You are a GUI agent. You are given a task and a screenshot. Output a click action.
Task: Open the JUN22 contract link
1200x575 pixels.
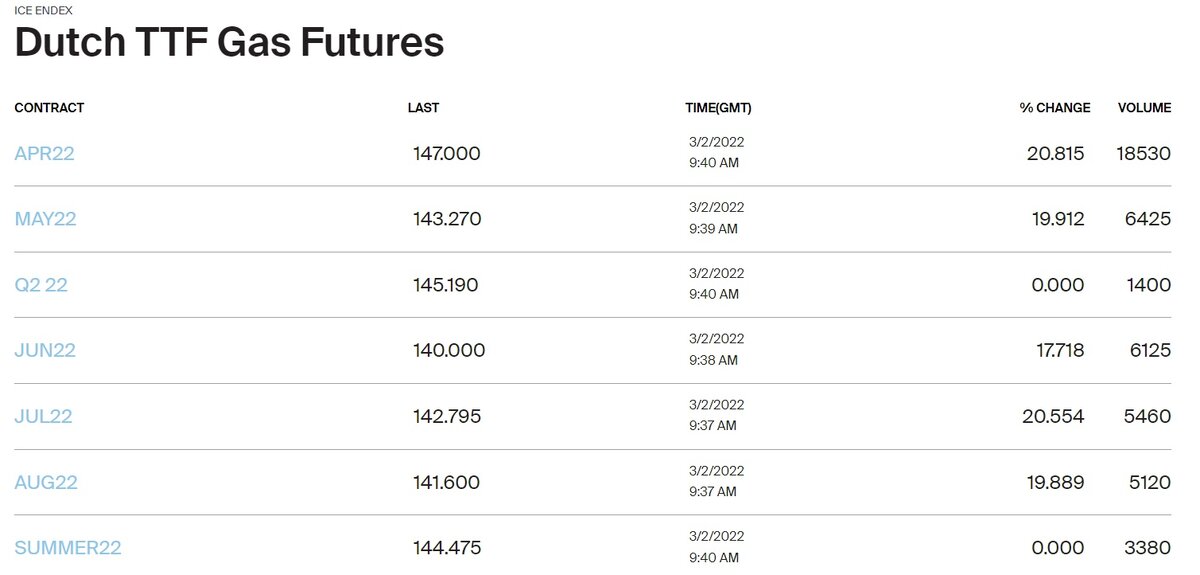(45, 351)
